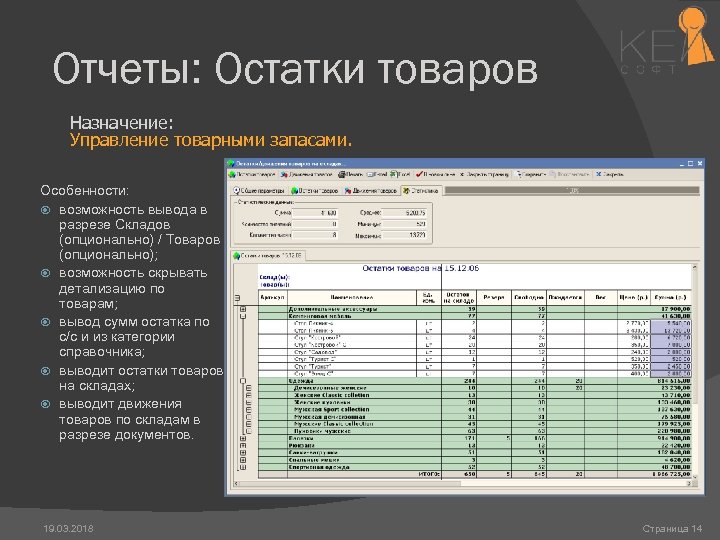Click the Среднее value field

(x=405, y=213)
